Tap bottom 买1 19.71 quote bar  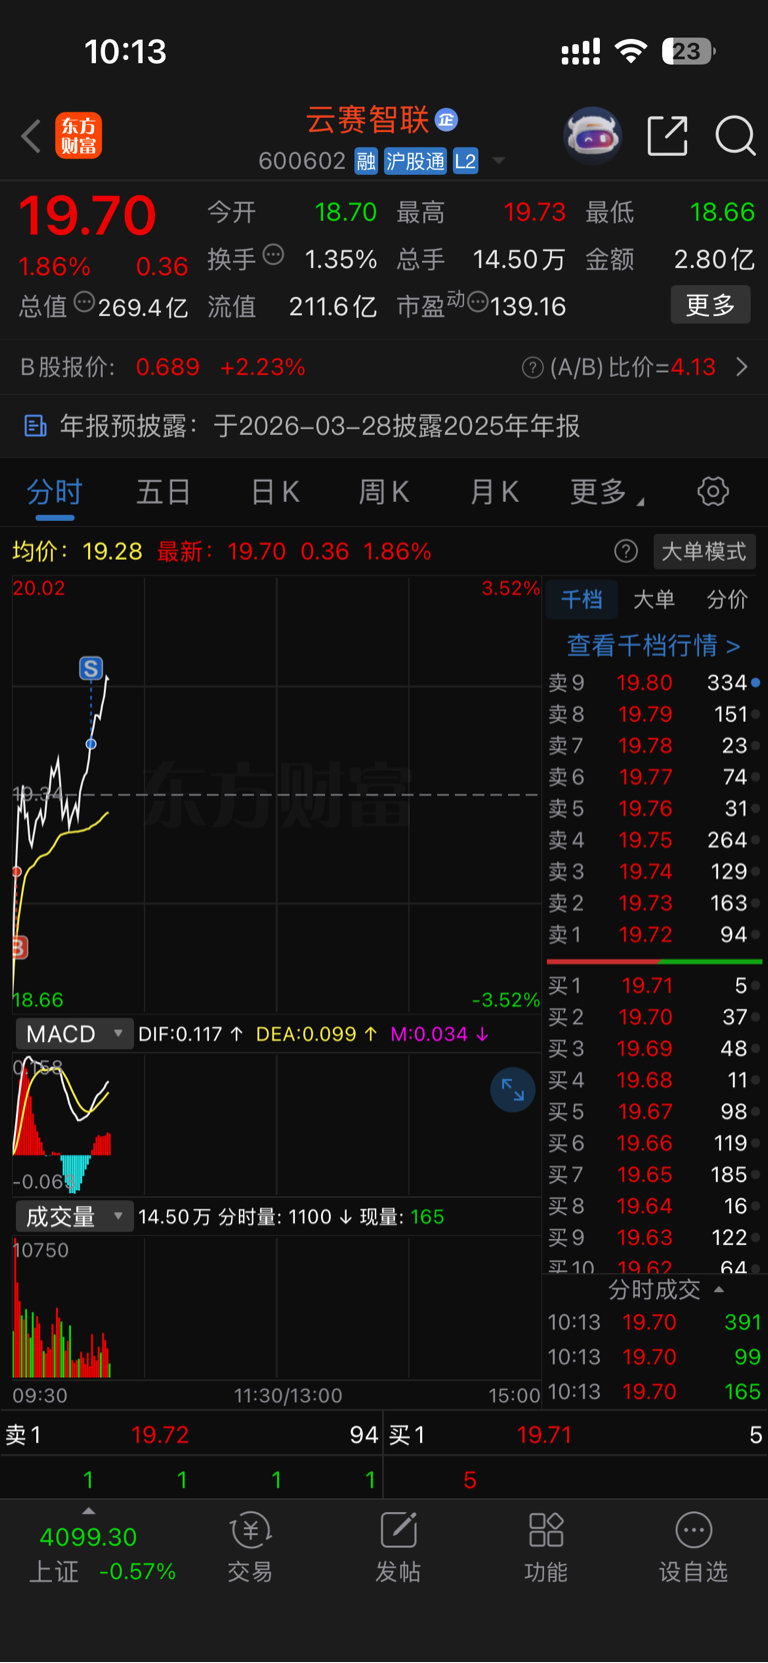576,1435
